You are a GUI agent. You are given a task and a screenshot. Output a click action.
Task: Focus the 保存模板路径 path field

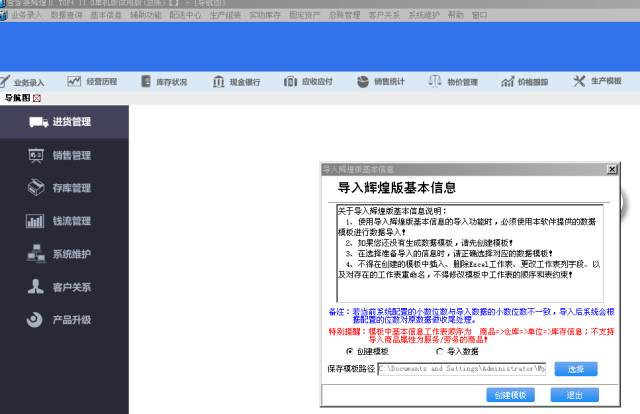tap(462, 369)
